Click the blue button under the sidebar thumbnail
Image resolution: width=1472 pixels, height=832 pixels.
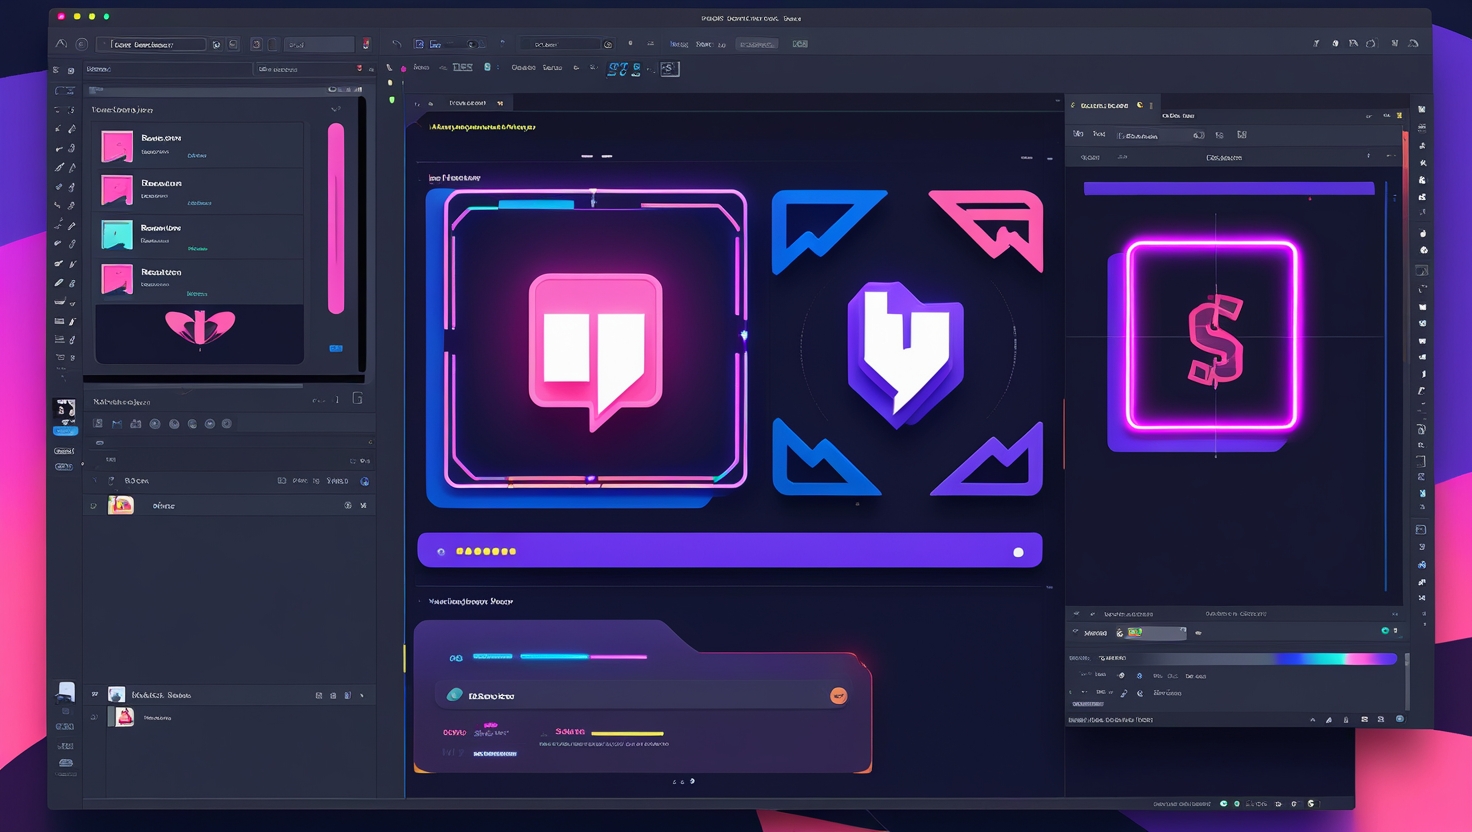point(65,430)
